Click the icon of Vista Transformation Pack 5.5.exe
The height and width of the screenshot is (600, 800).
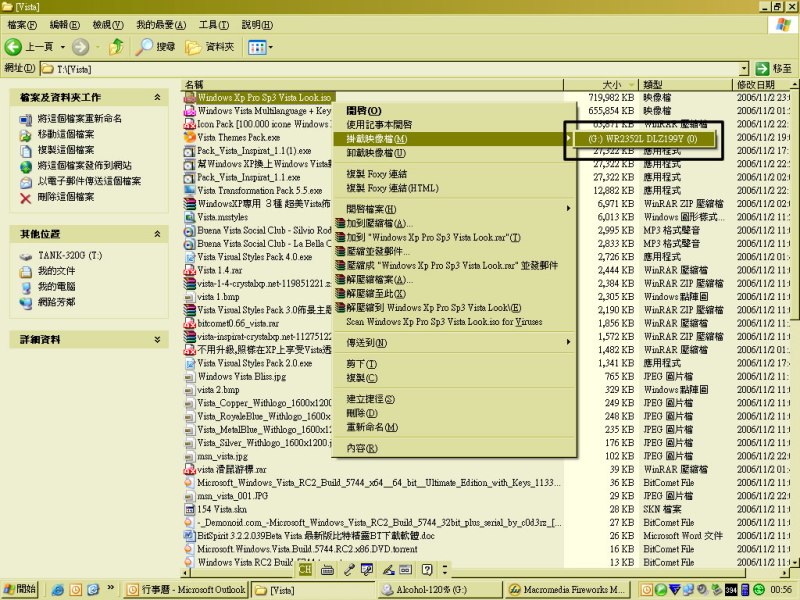190,190
